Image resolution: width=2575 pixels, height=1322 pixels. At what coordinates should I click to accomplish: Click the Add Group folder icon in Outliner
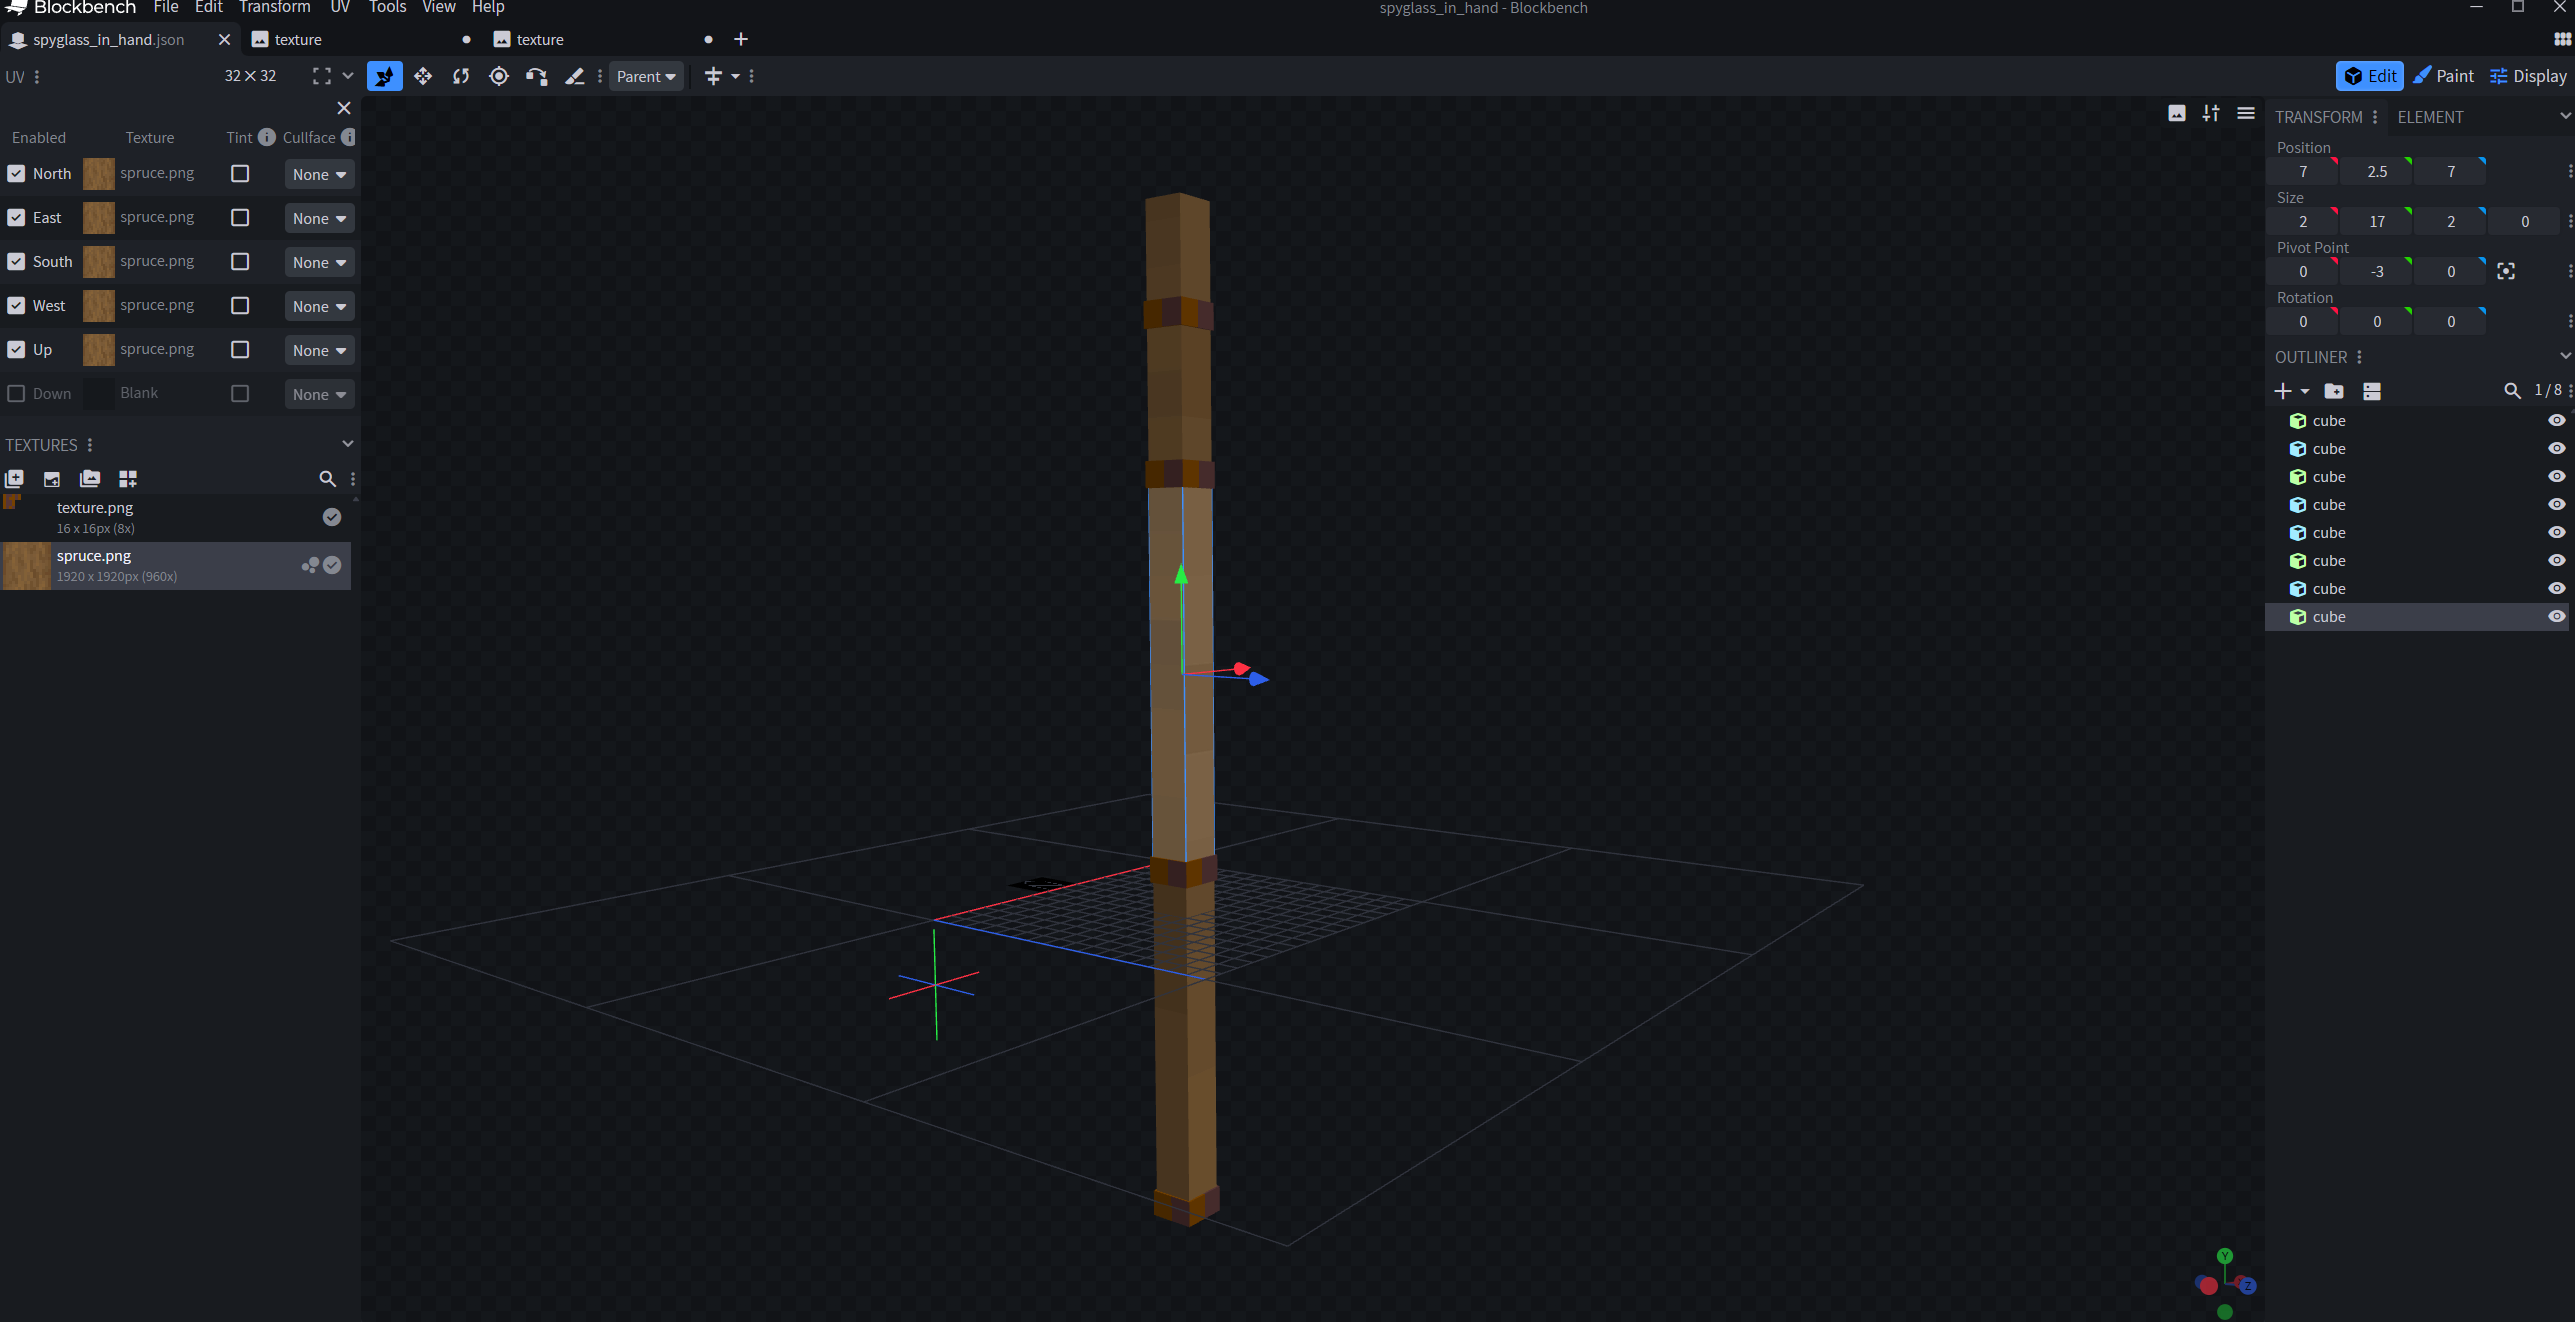[2334, 391]
